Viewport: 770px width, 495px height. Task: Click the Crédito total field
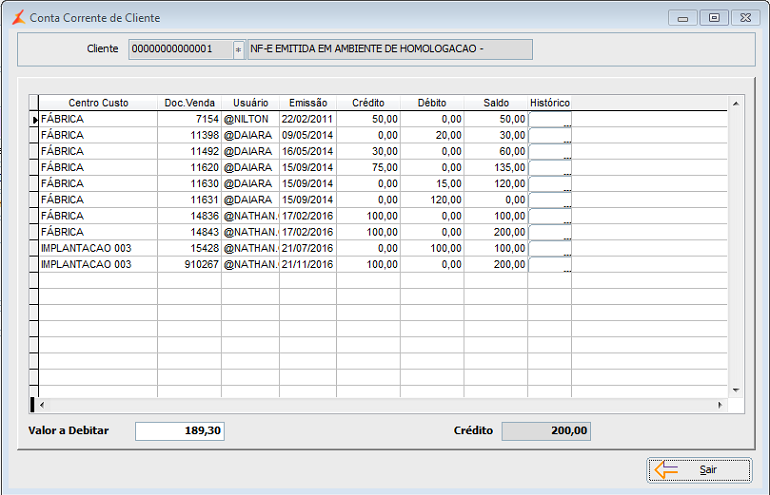pyautogui.click(x=546, y=431)
